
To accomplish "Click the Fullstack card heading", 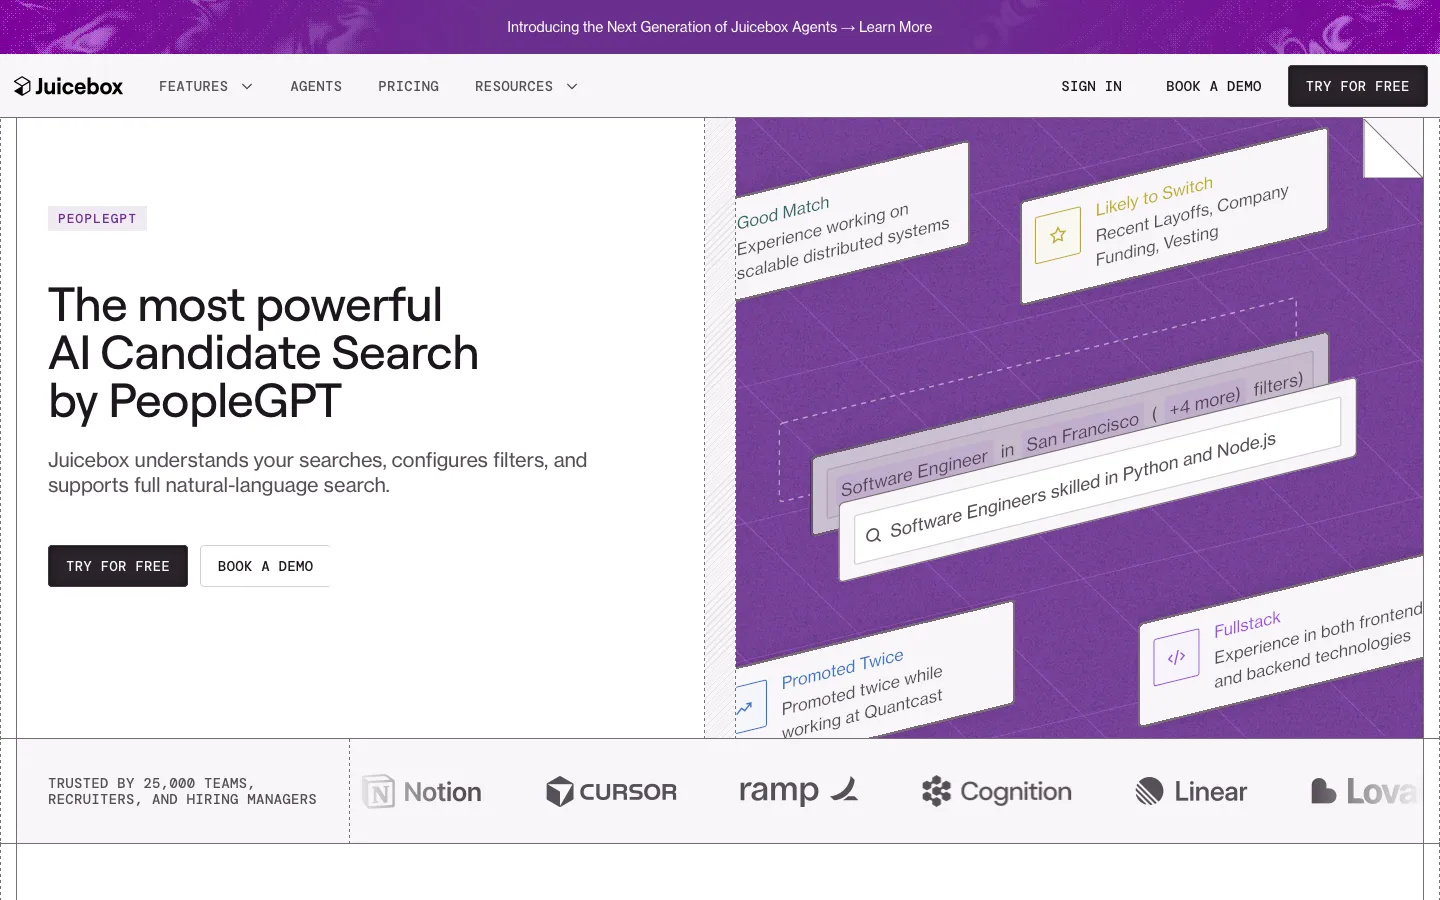I will click(1247, 625).
